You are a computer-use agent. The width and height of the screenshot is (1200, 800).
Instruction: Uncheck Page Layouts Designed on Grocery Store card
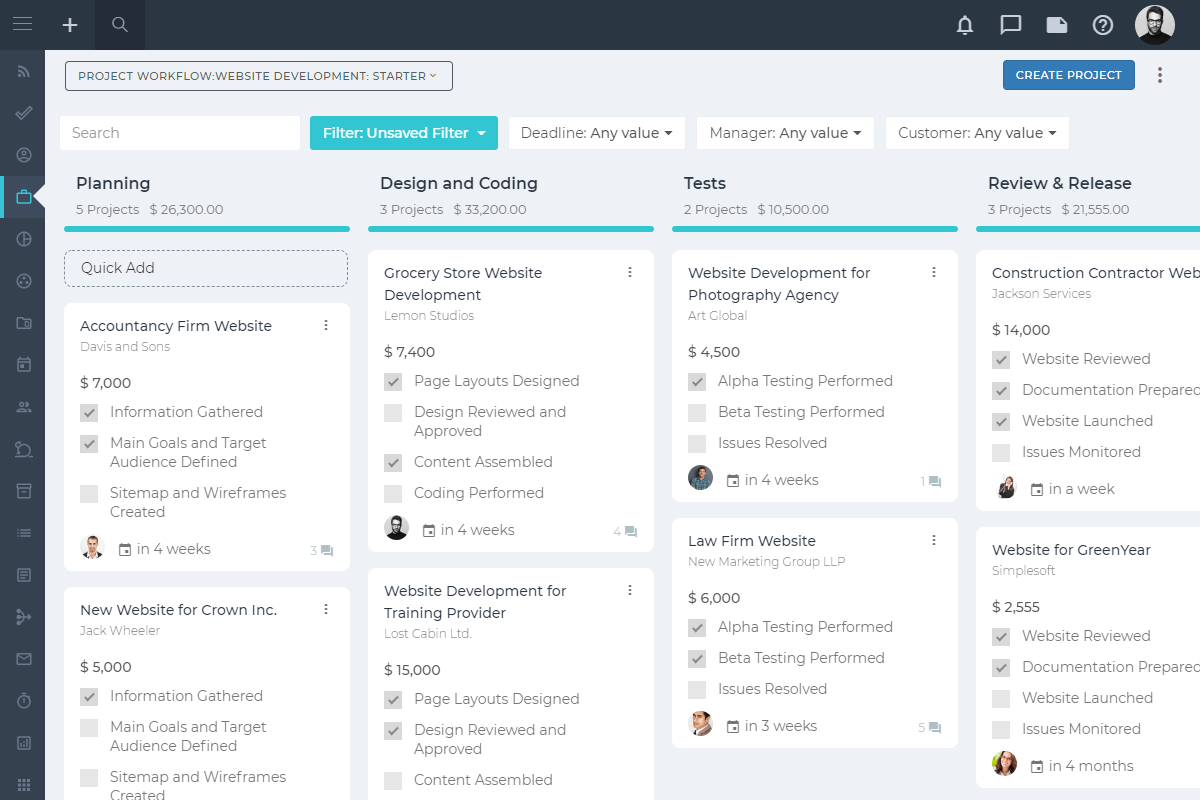(x=393, y=381)
